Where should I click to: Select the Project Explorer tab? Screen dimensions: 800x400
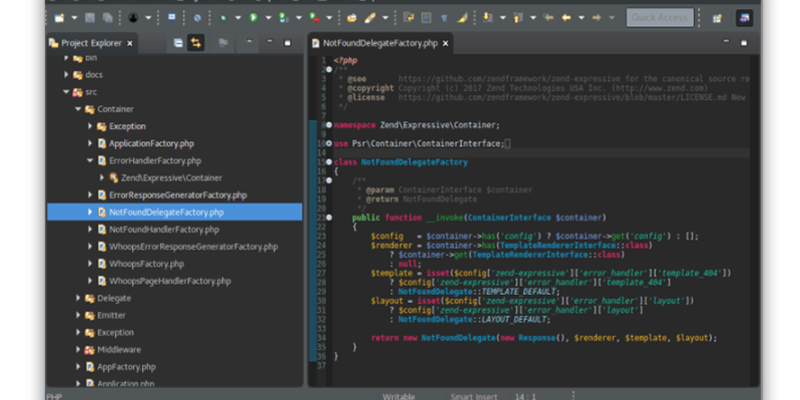pyautogui.click(x=90, y=43)
